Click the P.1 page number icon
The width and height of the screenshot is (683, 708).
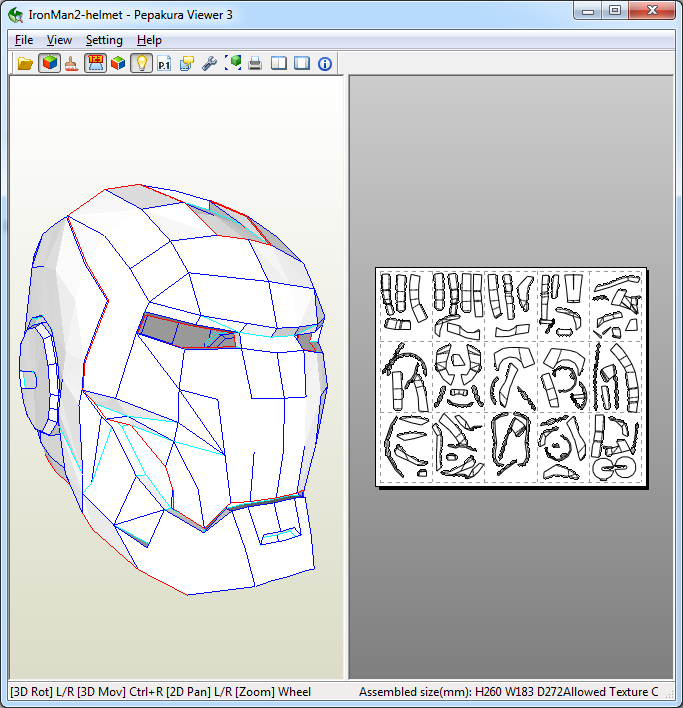pos(164,63)
